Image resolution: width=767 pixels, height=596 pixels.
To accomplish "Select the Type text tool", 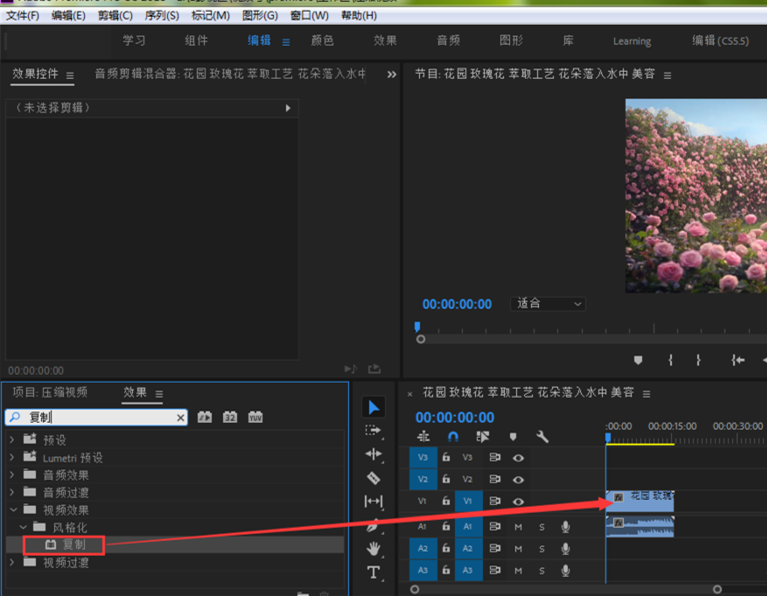I will coord(373,572).
